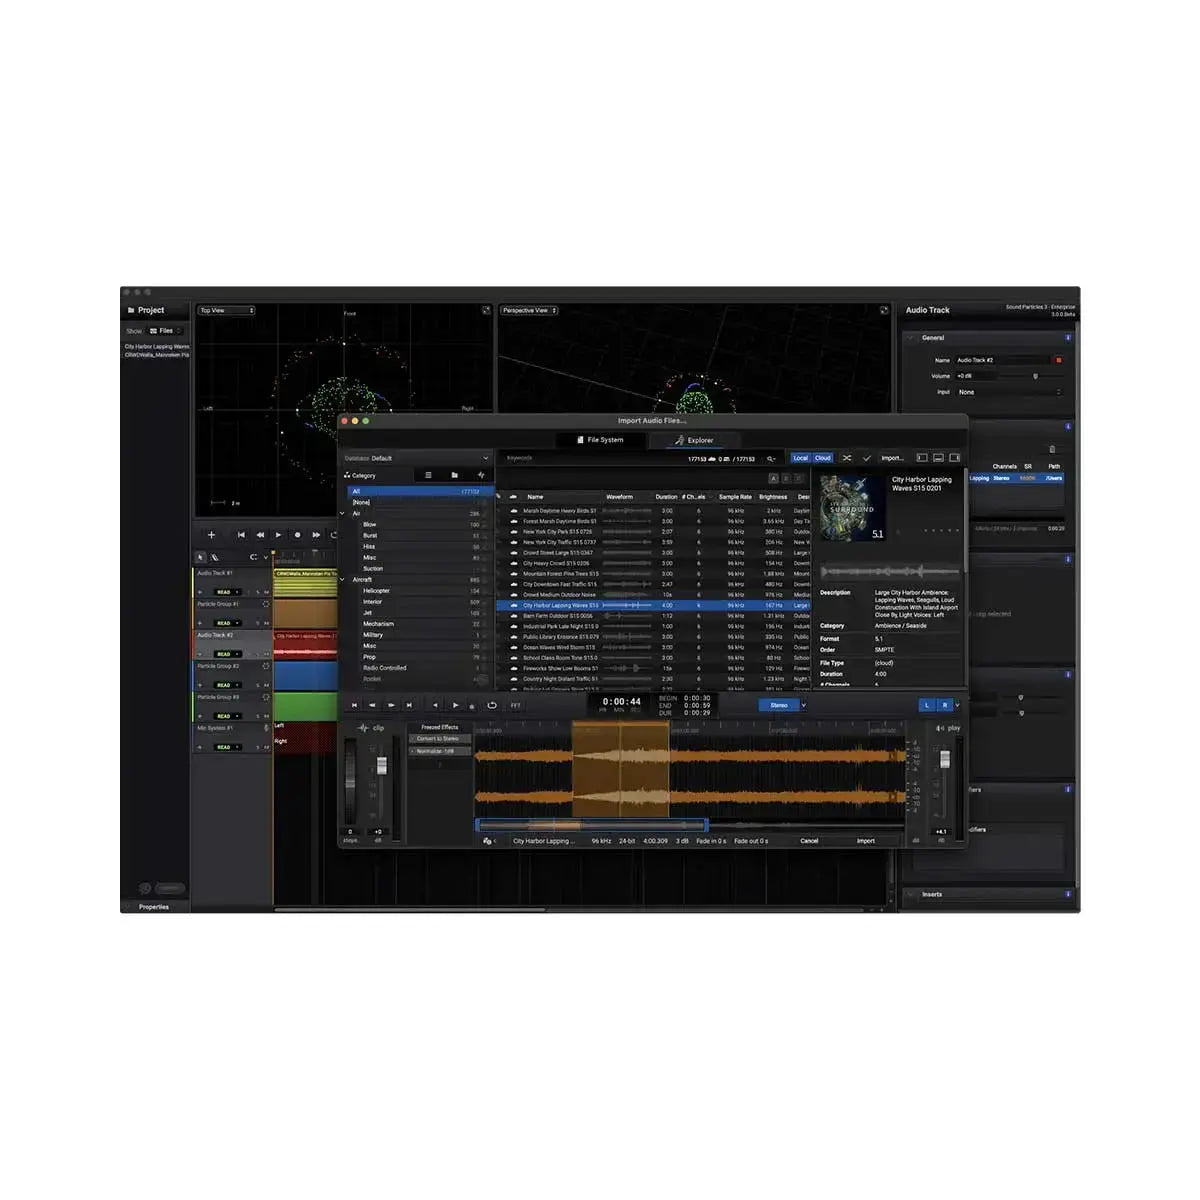Switch to the File System tab
Viewport: 1200px width, 1200px height.
601,440
